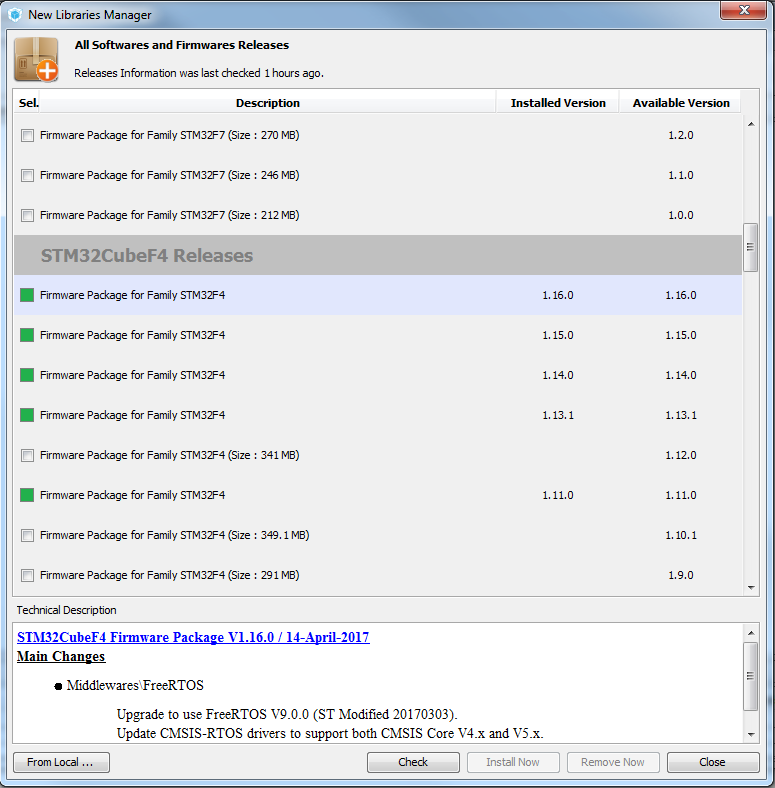Toggle the green box for STM32F4 1.11.0
This screenshot has width=775, height=788.
(x=27, y=495)
